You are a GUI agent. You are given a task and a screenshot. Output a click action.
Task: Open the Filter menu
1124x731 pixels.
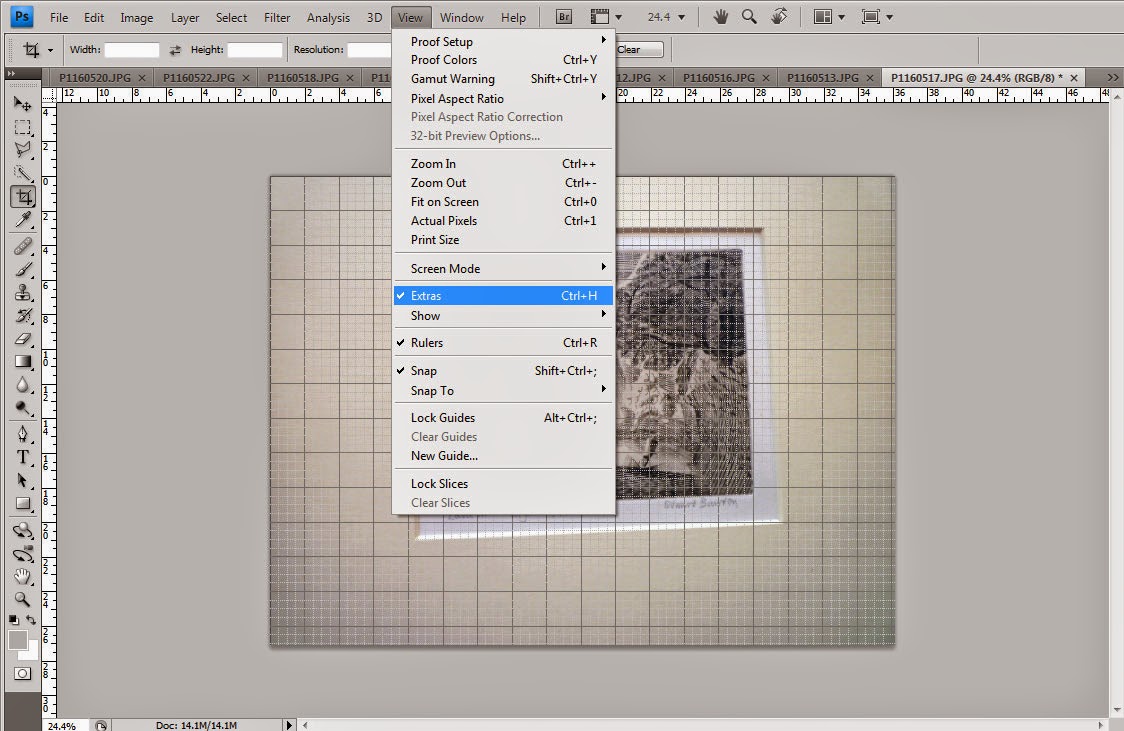point(277,17)
